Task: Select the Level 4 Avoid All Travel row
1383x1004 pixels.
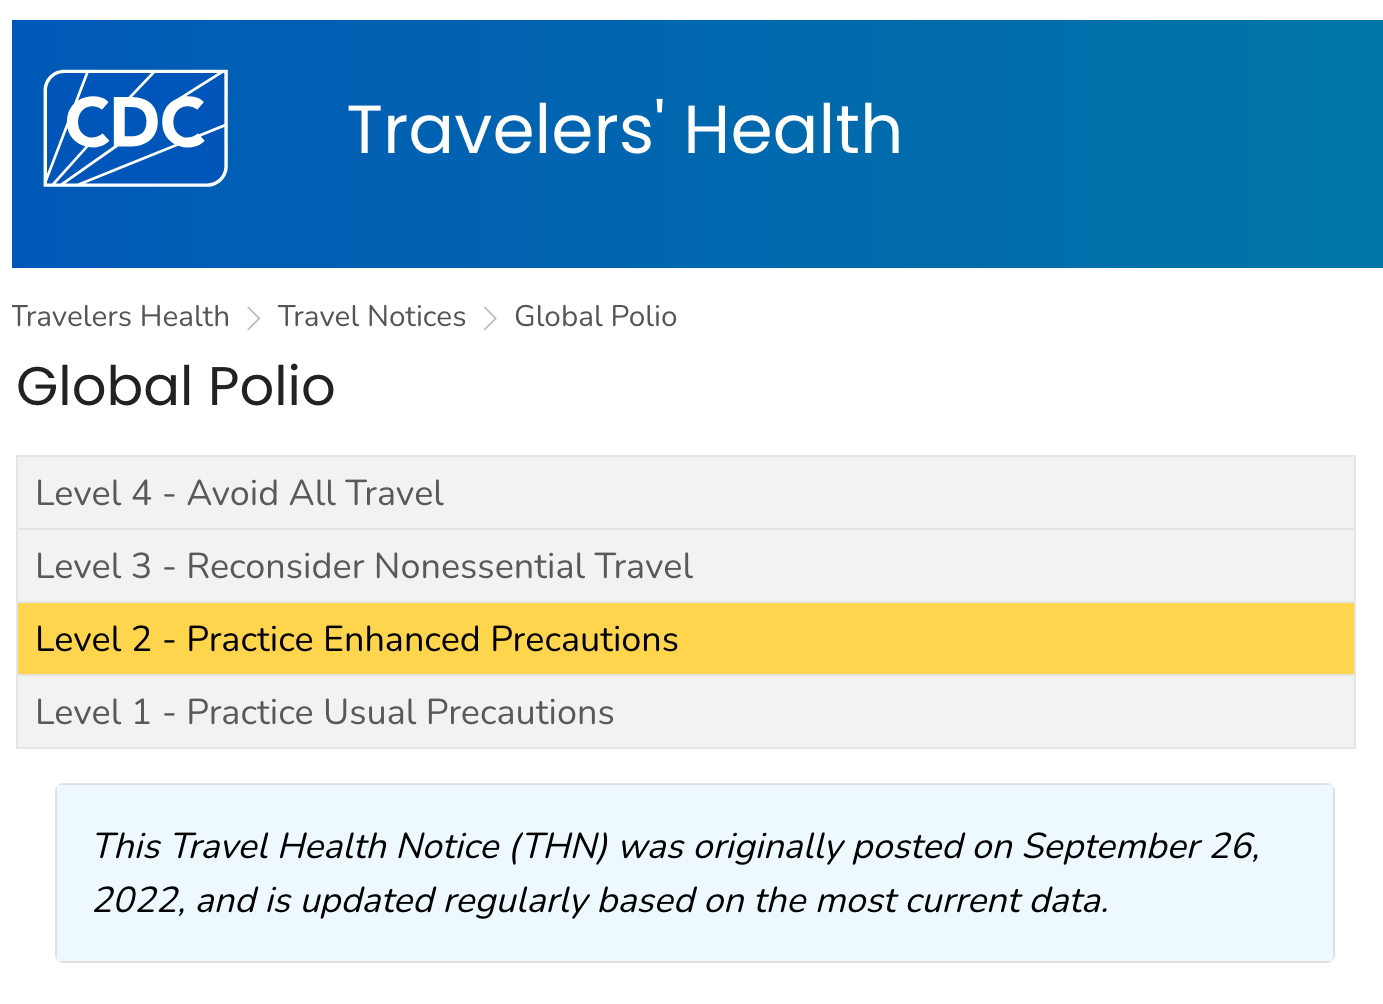Action: coord(239,492)
